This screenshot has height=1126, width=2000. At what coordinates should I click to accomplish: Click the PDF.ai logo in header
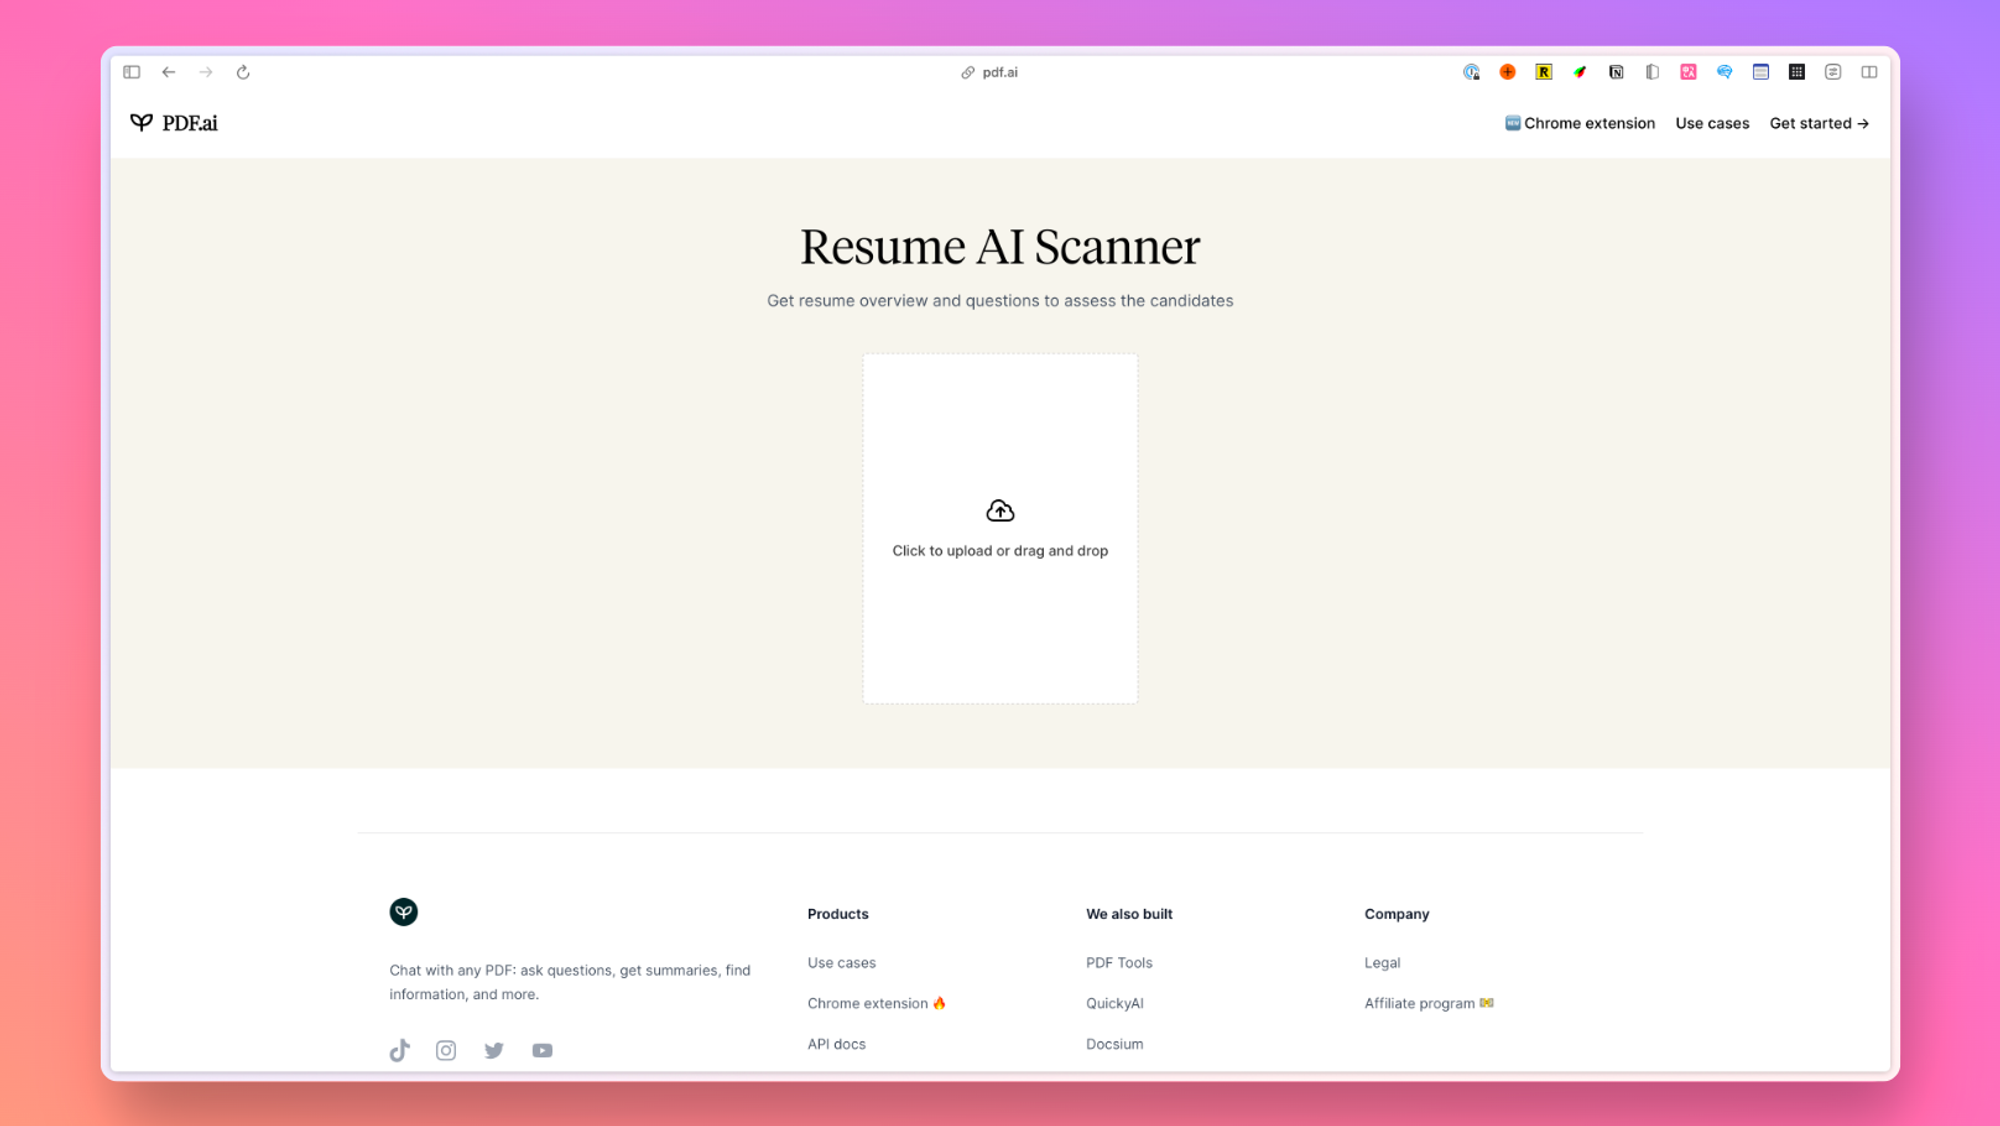174,123
